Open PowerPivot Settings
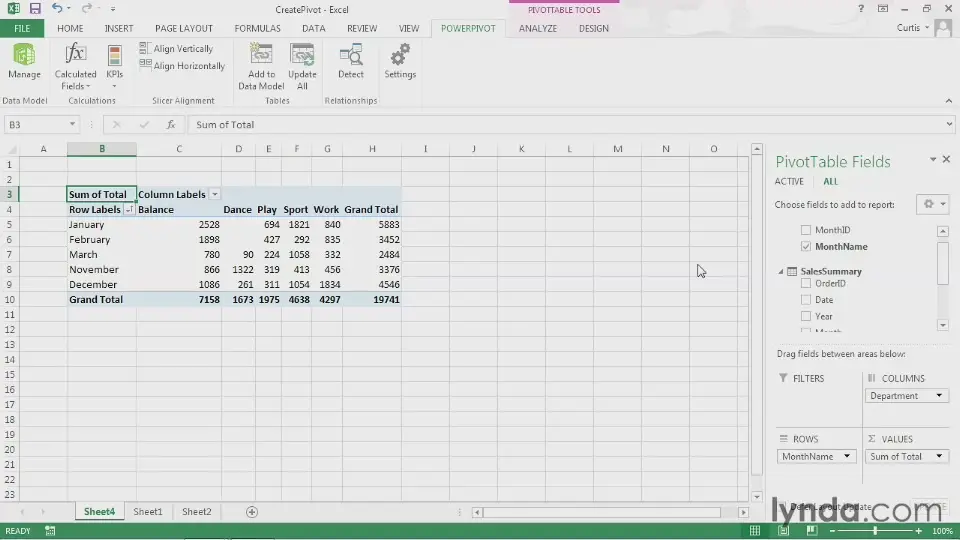 click(x=400, y=61)
